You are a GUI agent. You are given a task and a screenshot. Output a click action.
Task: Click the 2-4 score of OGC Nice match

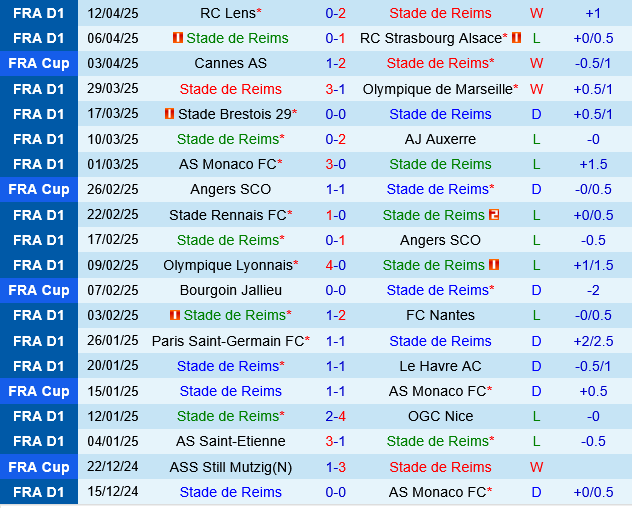[336, 416]
